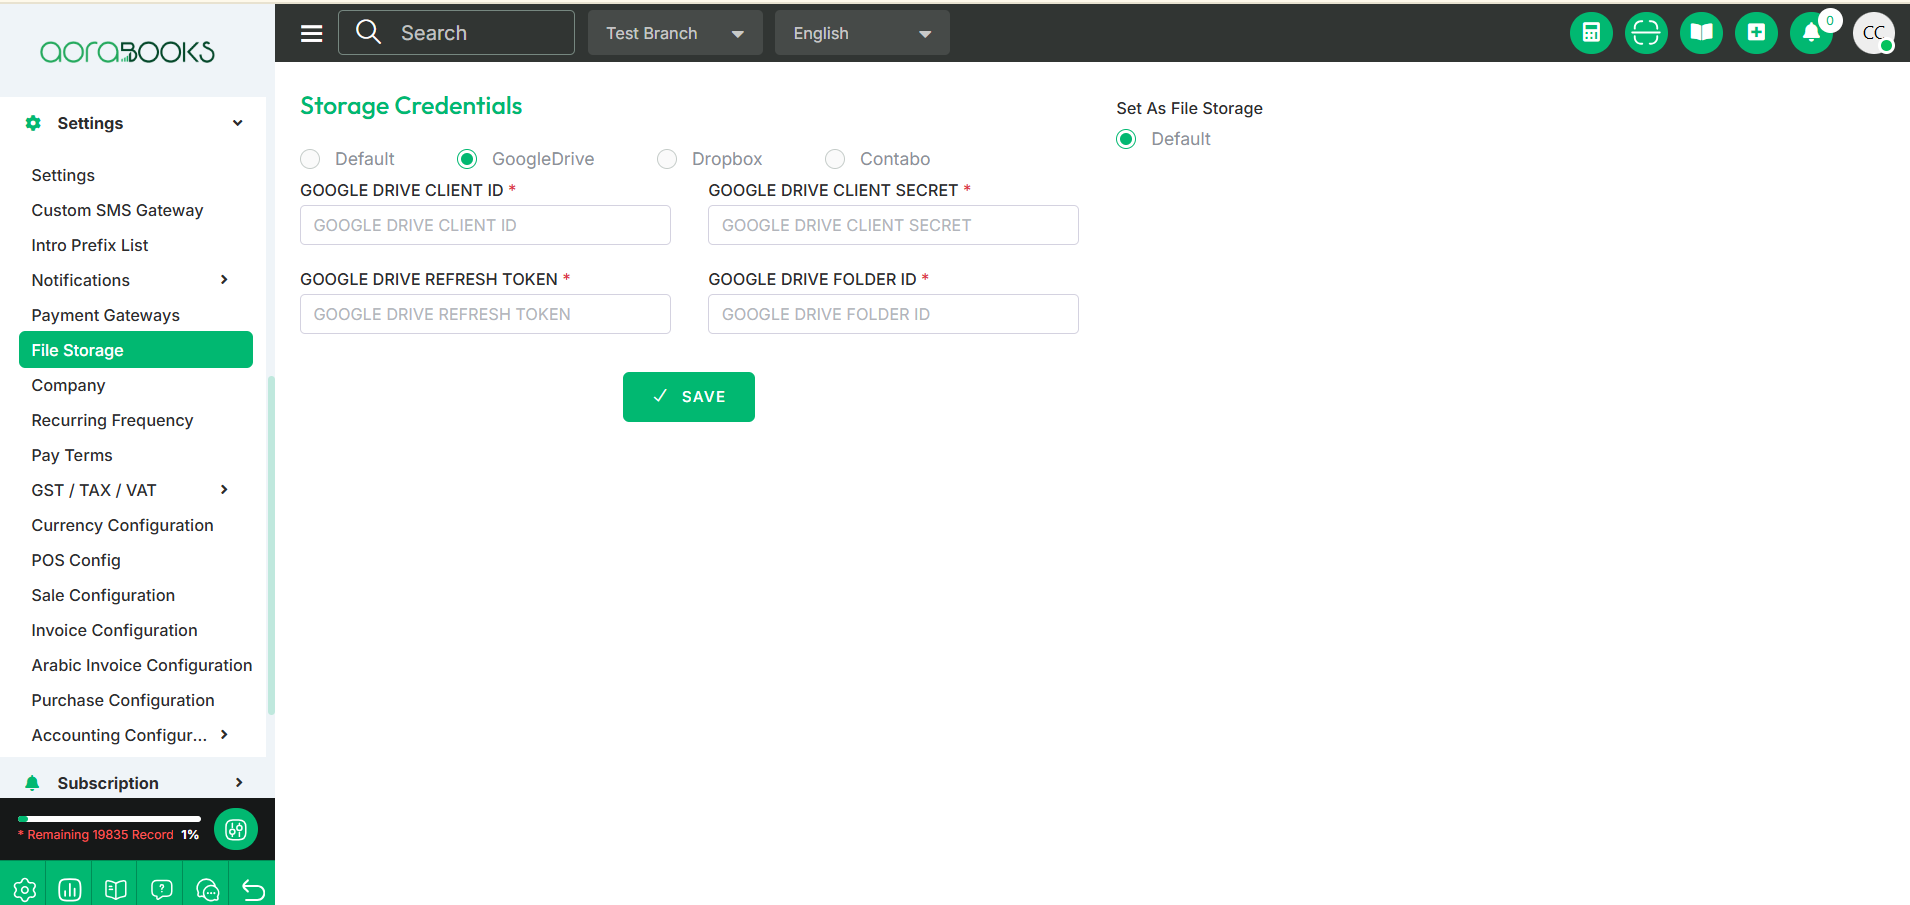
Task: Click into the Search box
Action: (x=457, y=33)
